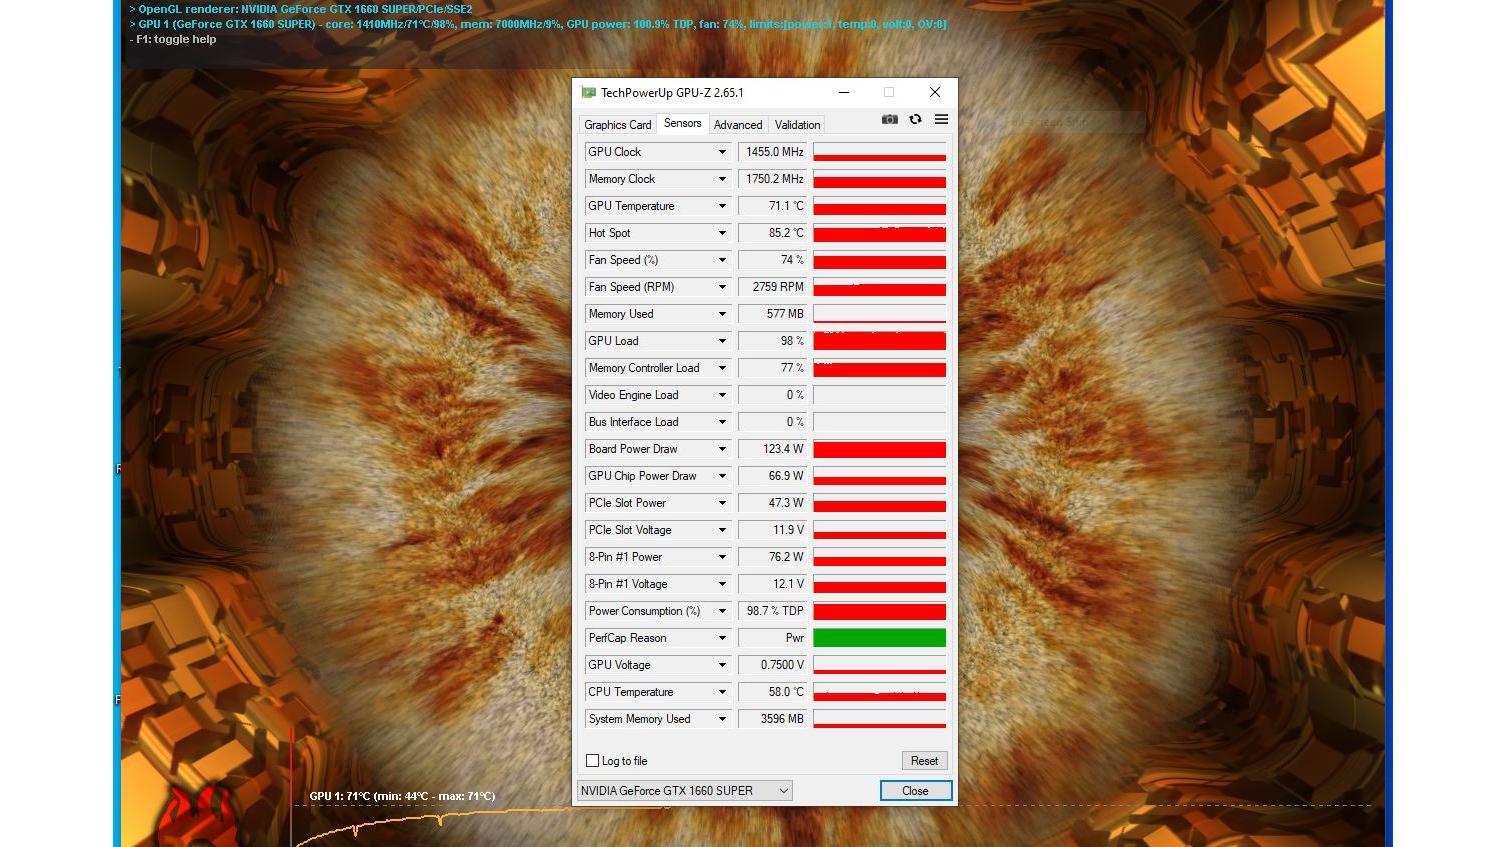Viewport: 1506px width, 847px height.
Task: Click the GPU 1: 71°C temperature graph label
Action: click(x=402, y=796)
